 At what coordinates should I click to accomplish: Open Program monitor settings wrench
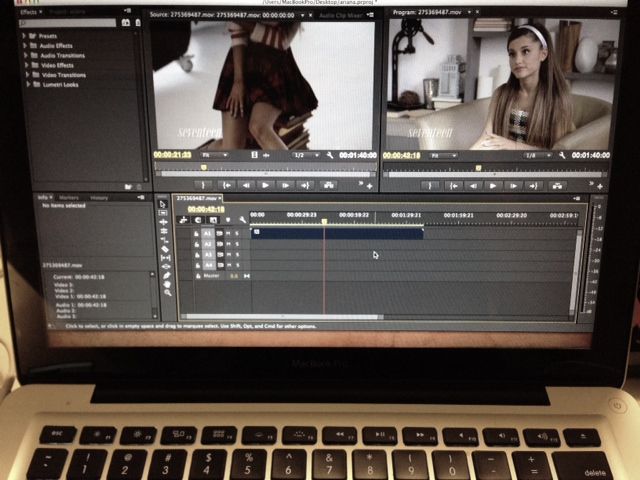562,155
